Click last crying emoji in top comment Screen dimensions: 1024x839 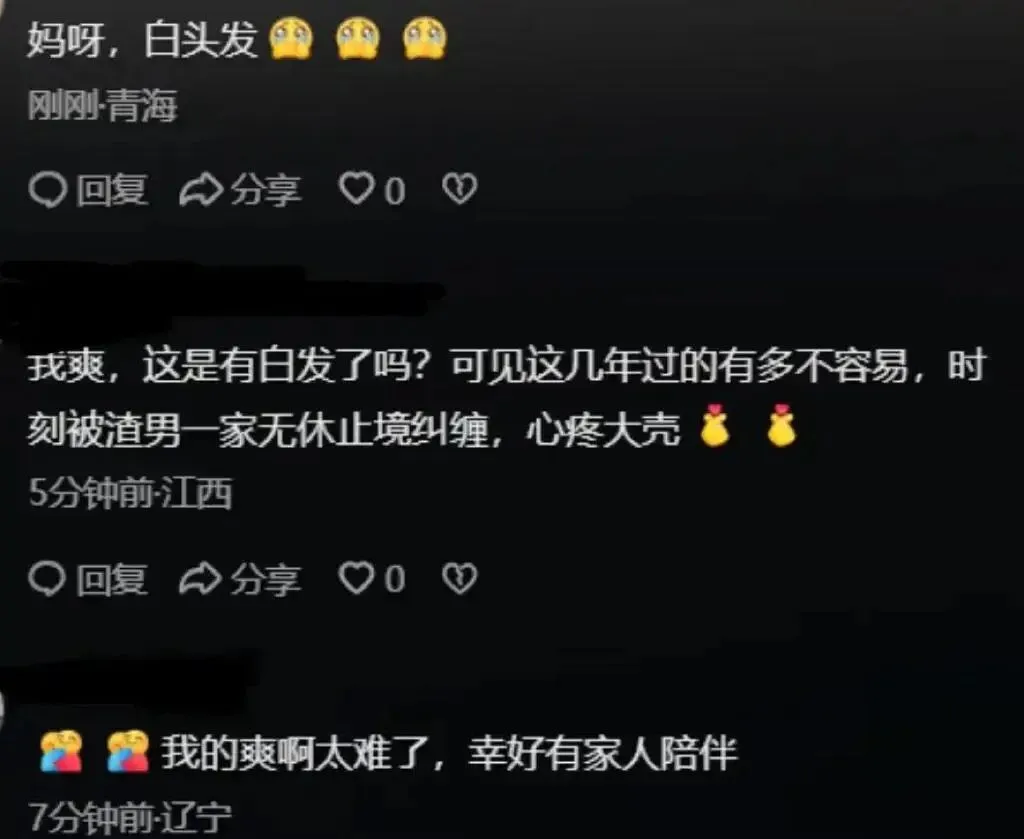click(x=424, y=39)
